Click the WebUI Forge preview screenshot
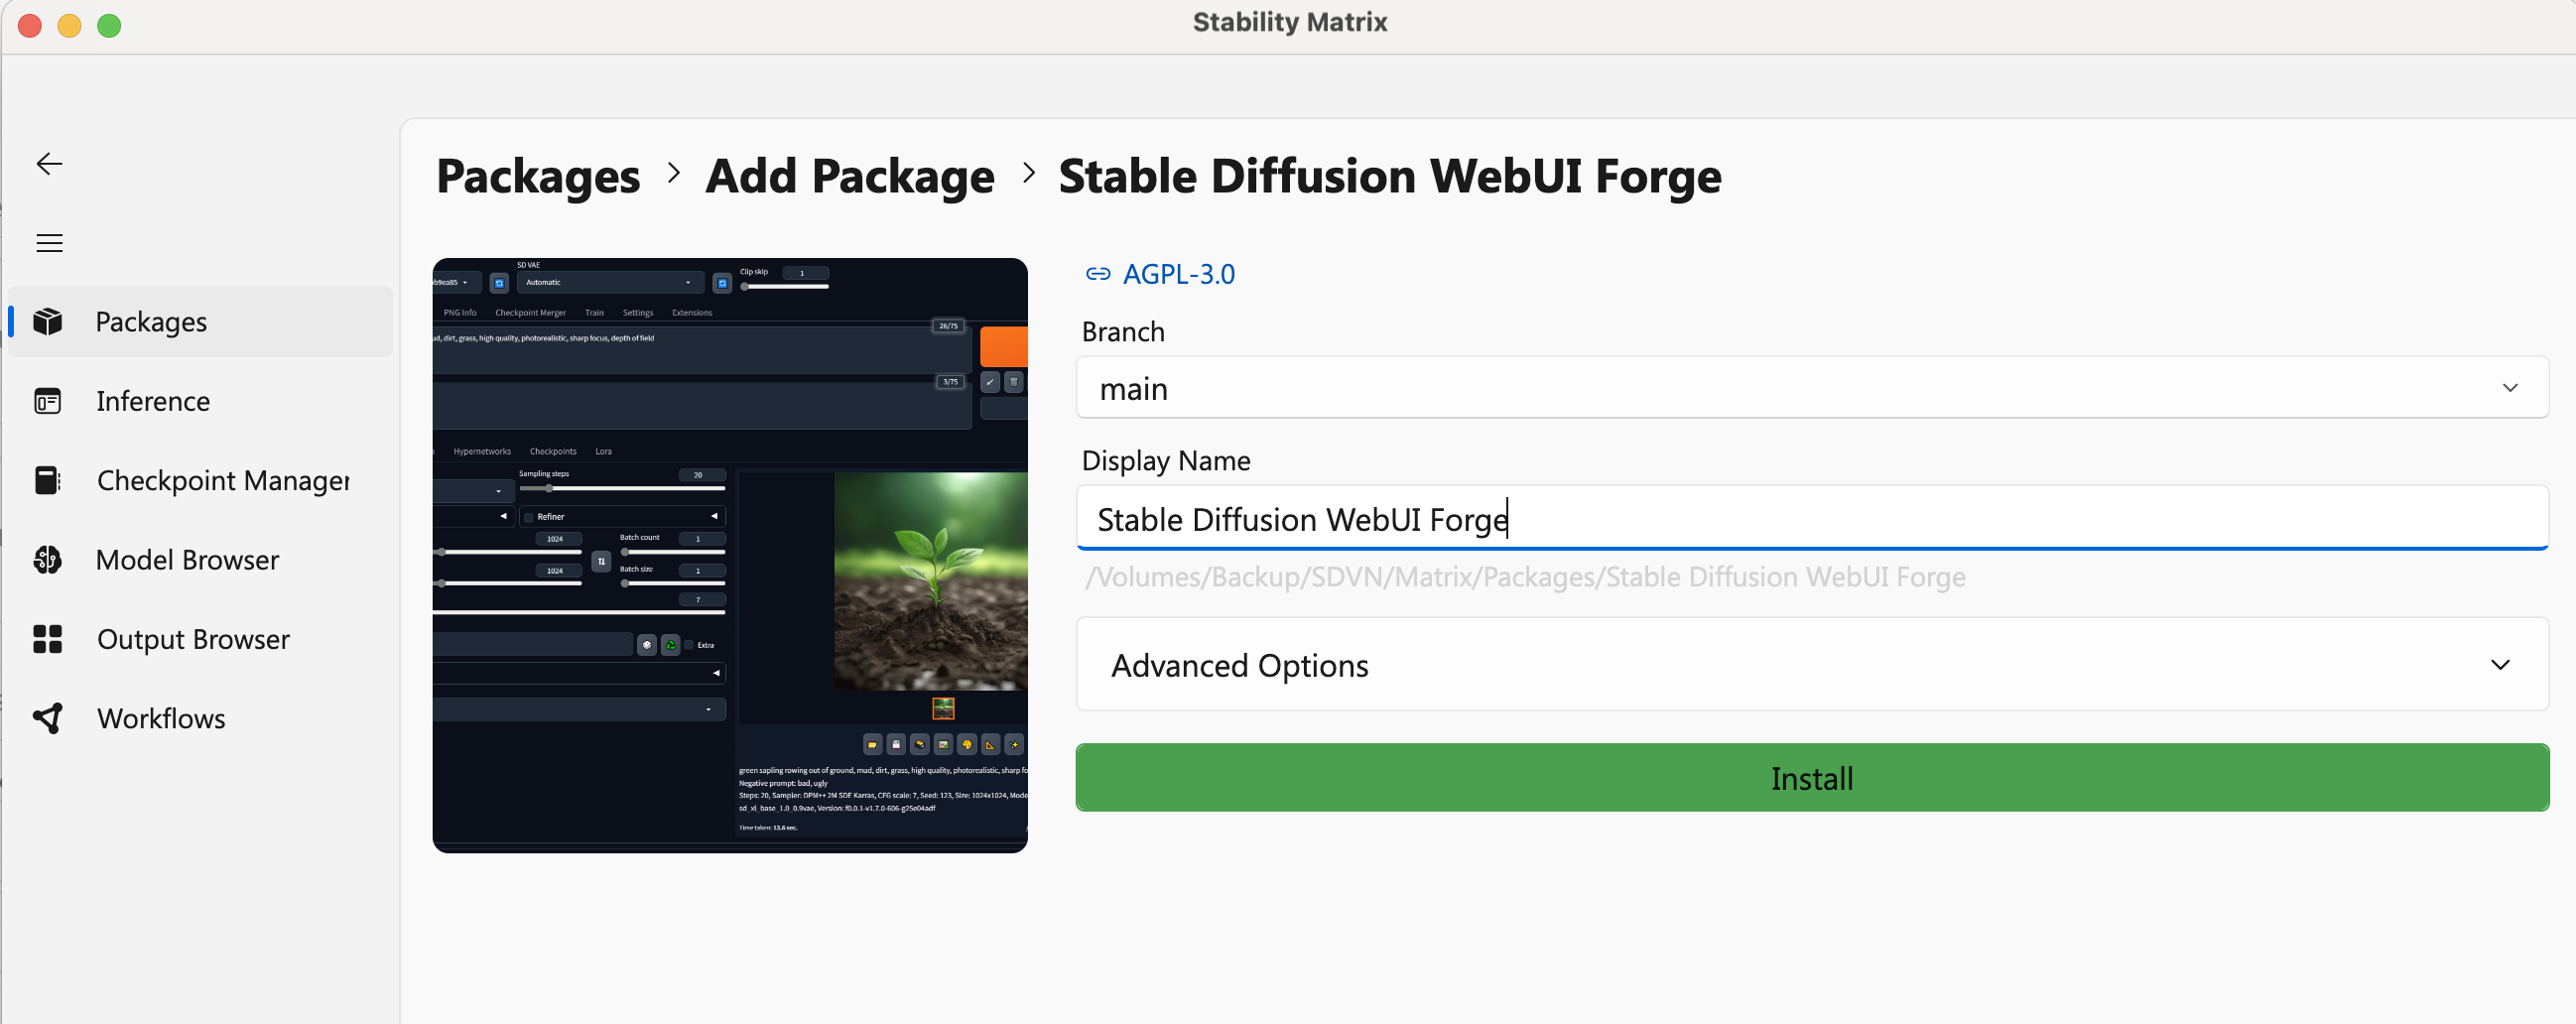 [x=730, y=555]
